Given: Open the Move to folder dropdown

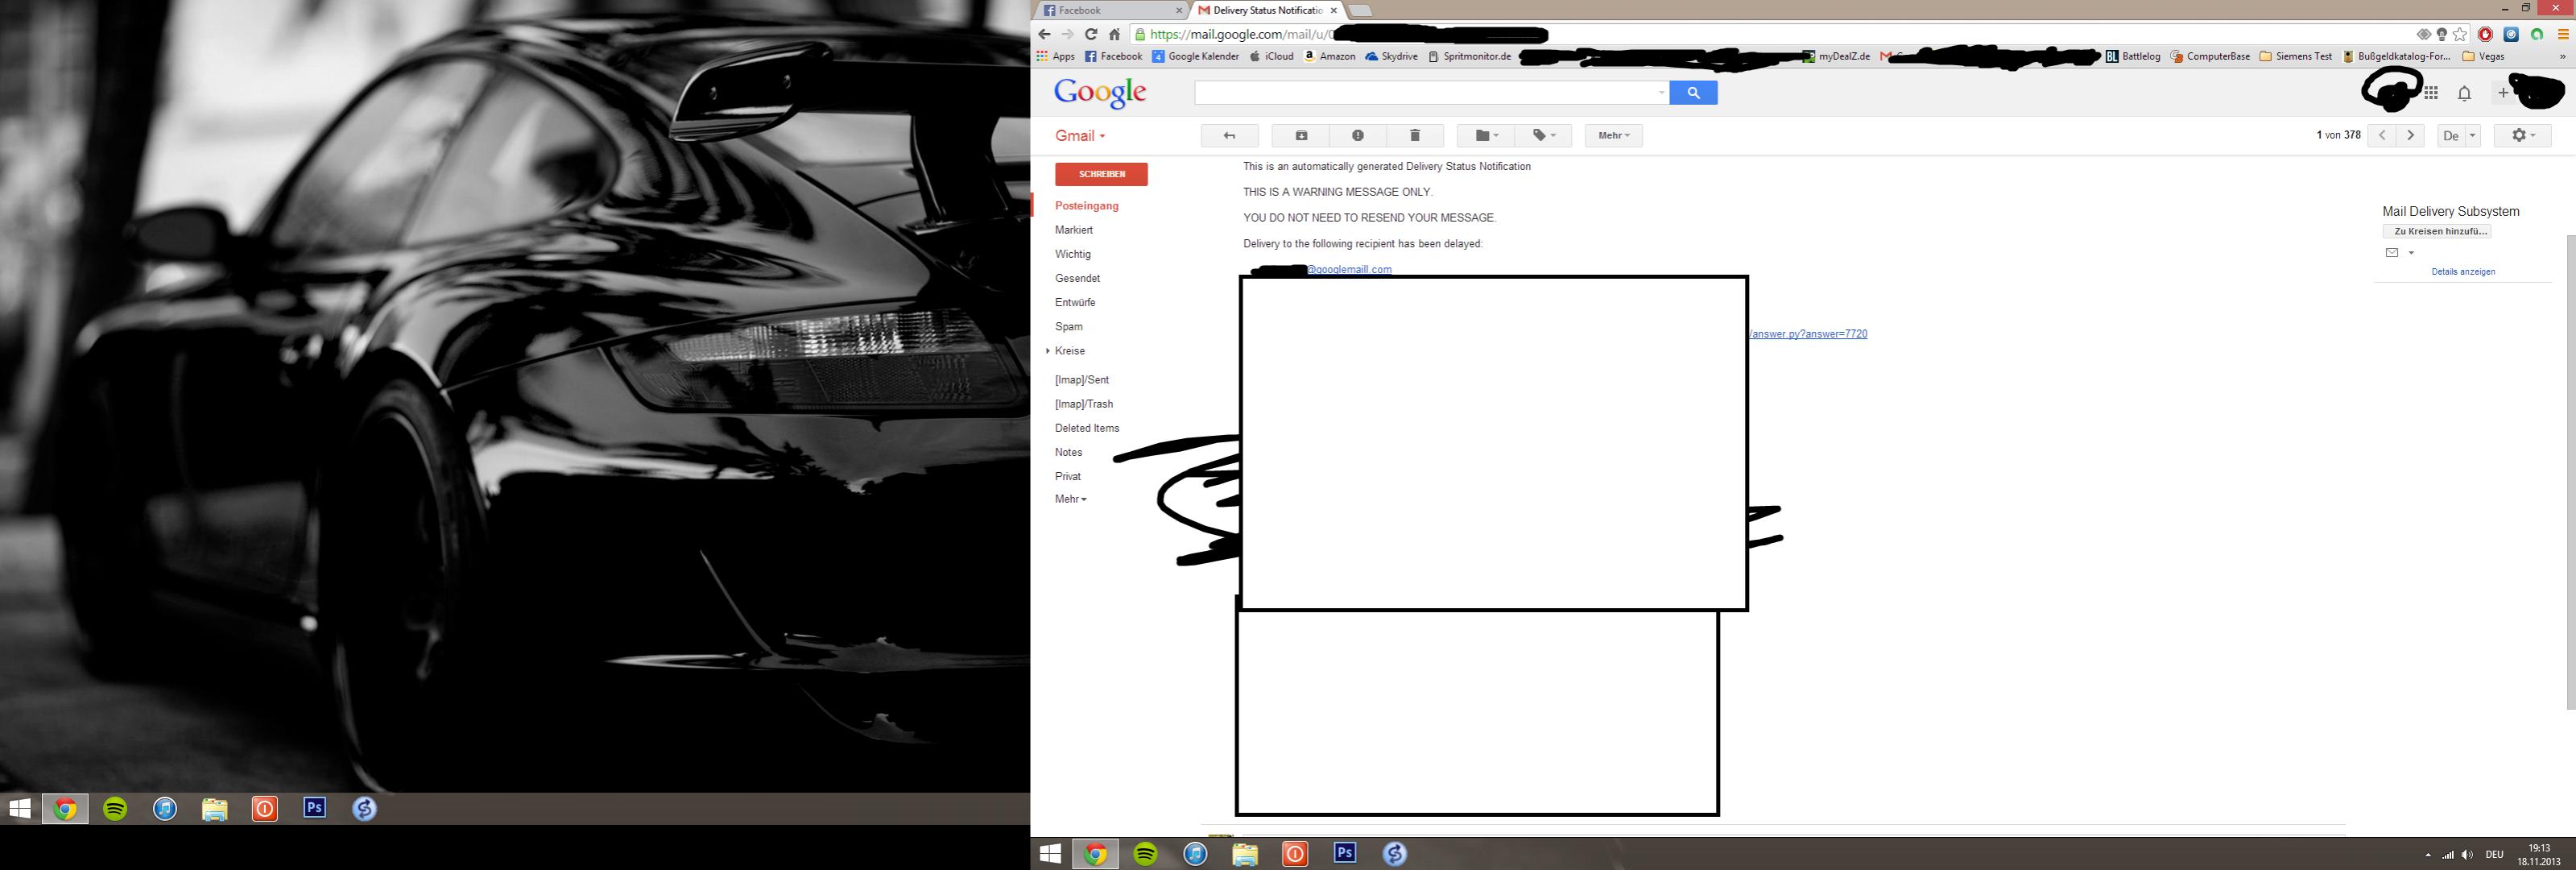Looking at the screenshot, I should click(x=1486, y=136).
